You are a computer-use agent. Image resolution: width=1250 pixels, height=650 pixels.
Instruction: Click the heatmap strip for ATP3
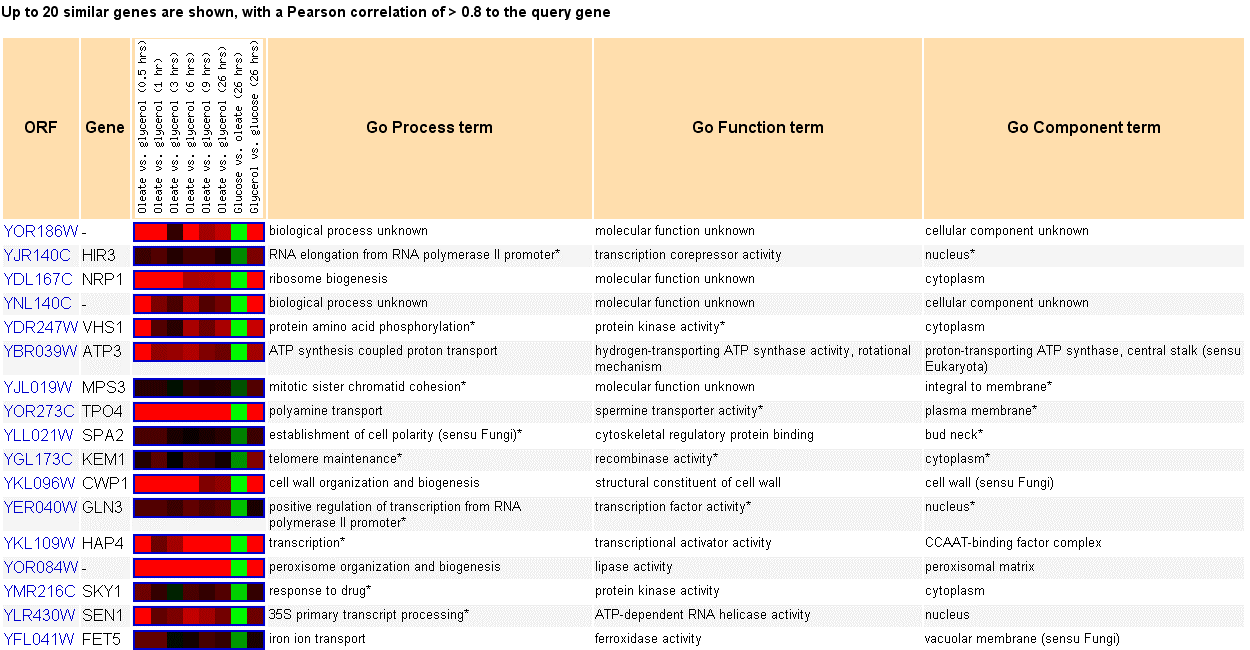[198, 351]
